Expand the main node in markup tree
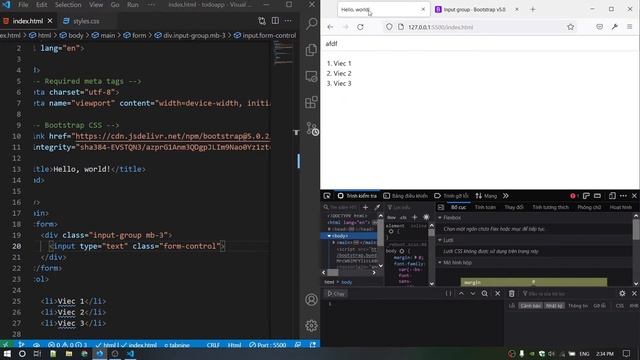 pyautogui.click(x=333, y=242)
